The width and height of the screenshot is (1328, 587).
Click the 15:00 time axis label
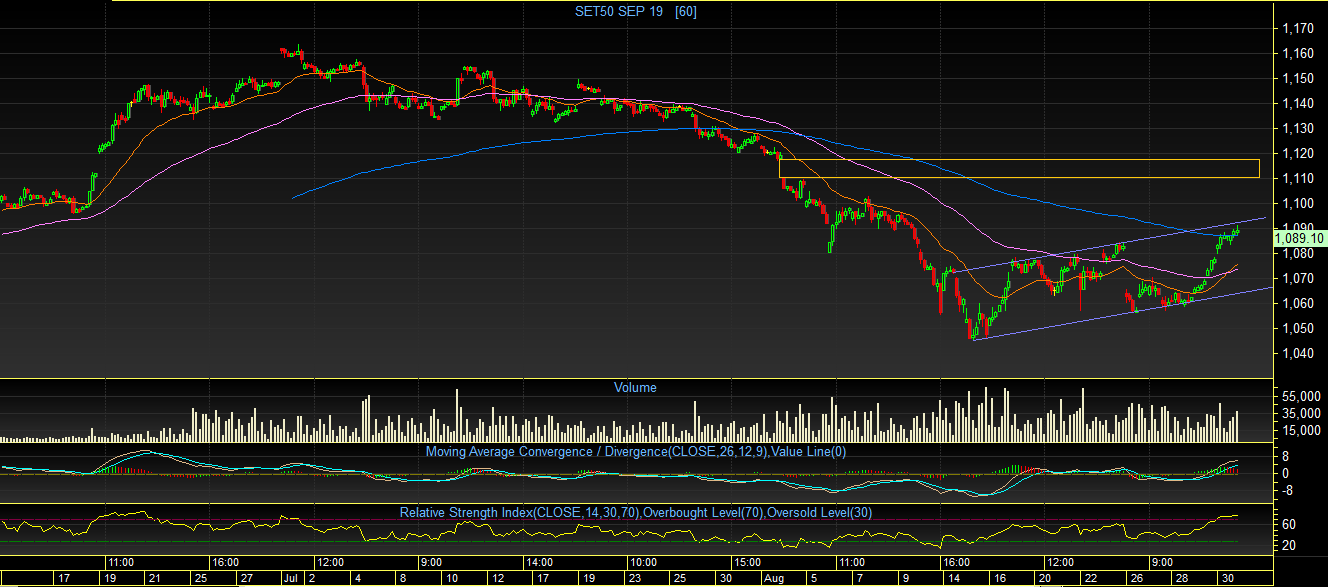pyautogui.click(x=749, y=562)
